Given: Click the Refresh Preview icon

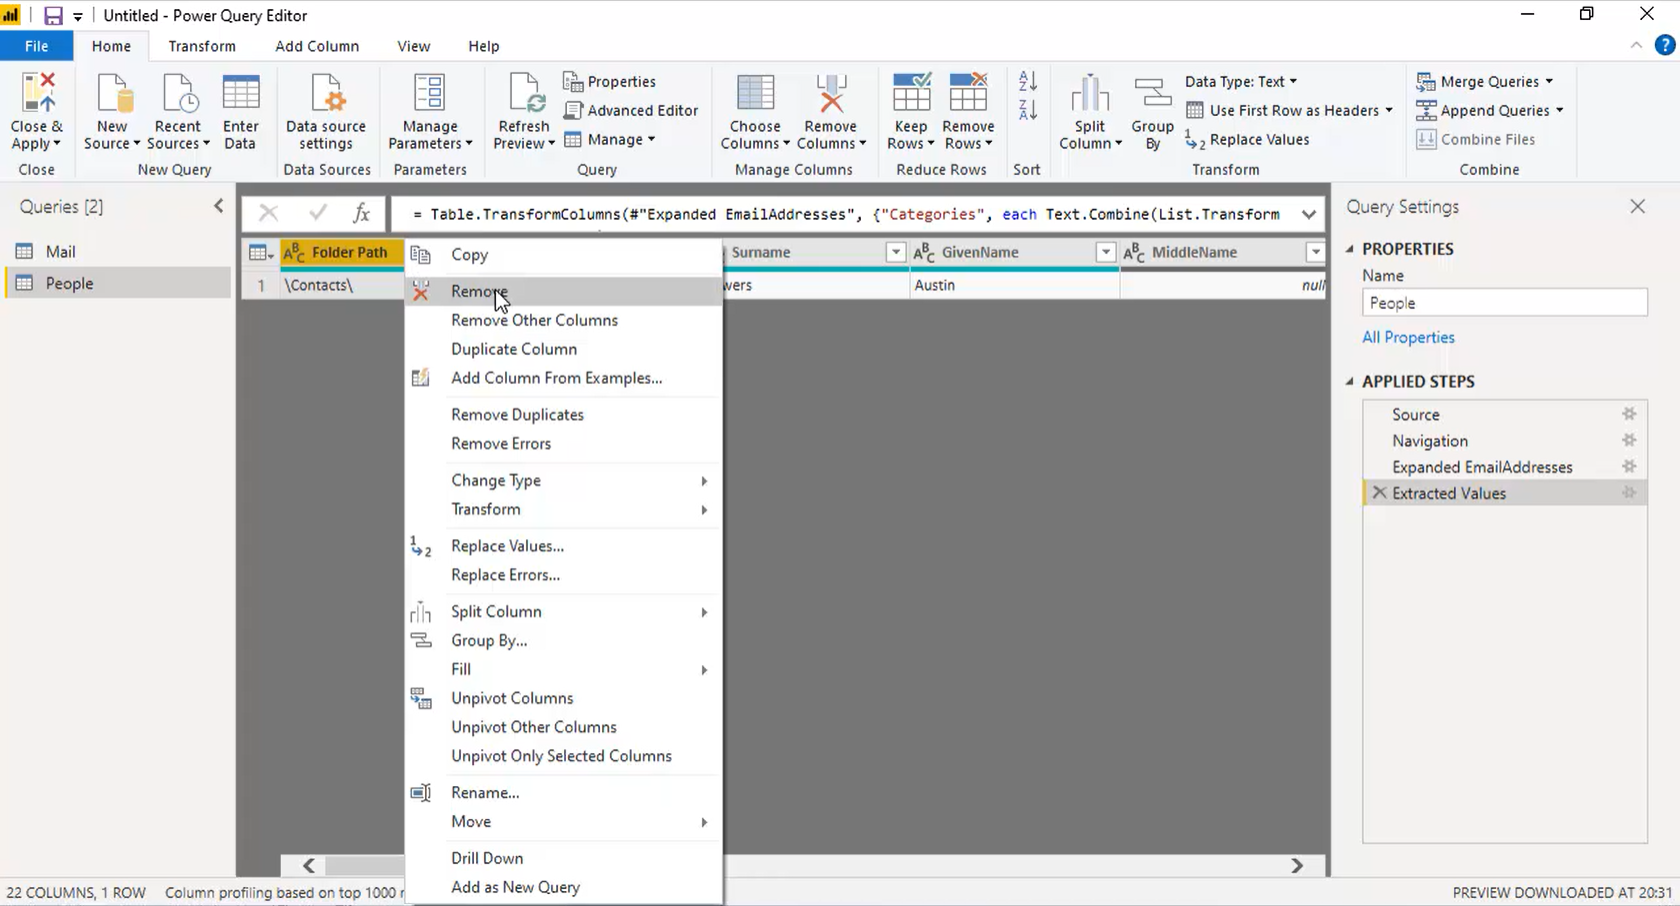Looking at the screenshot, I should [x=524, y=93].
